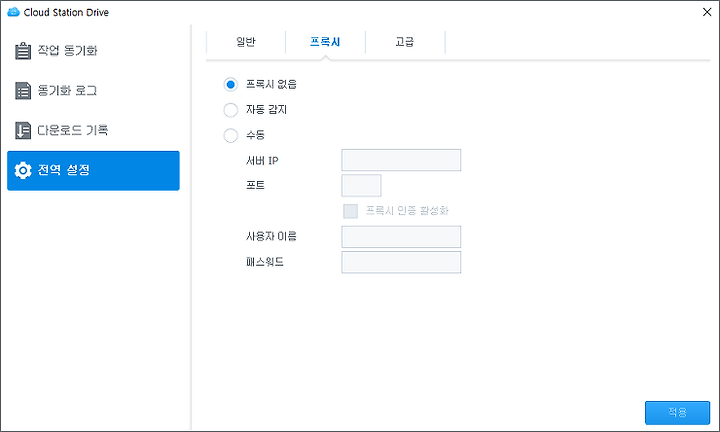
Task: Focus the 패스워드 text field
Action: 401,262
